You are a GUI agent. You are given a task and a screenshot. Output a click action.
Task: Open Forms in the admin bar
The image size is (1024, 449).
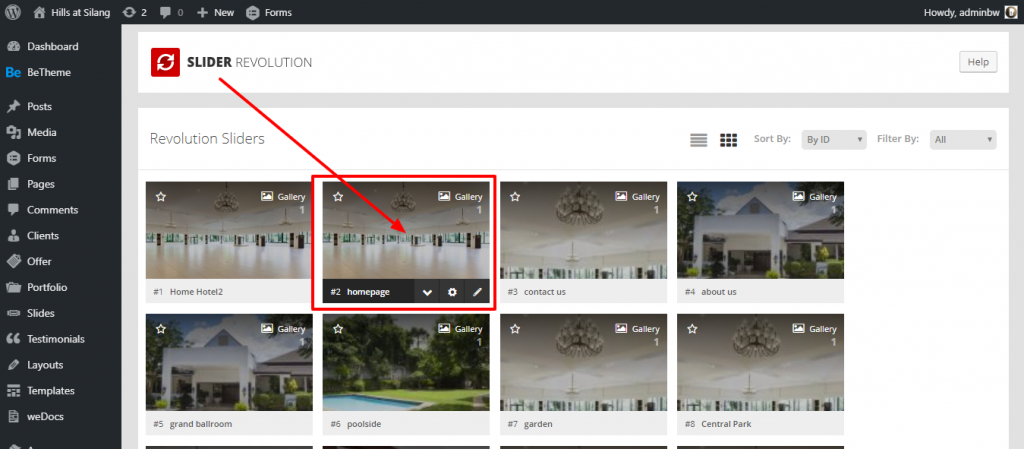coord(269,12)
